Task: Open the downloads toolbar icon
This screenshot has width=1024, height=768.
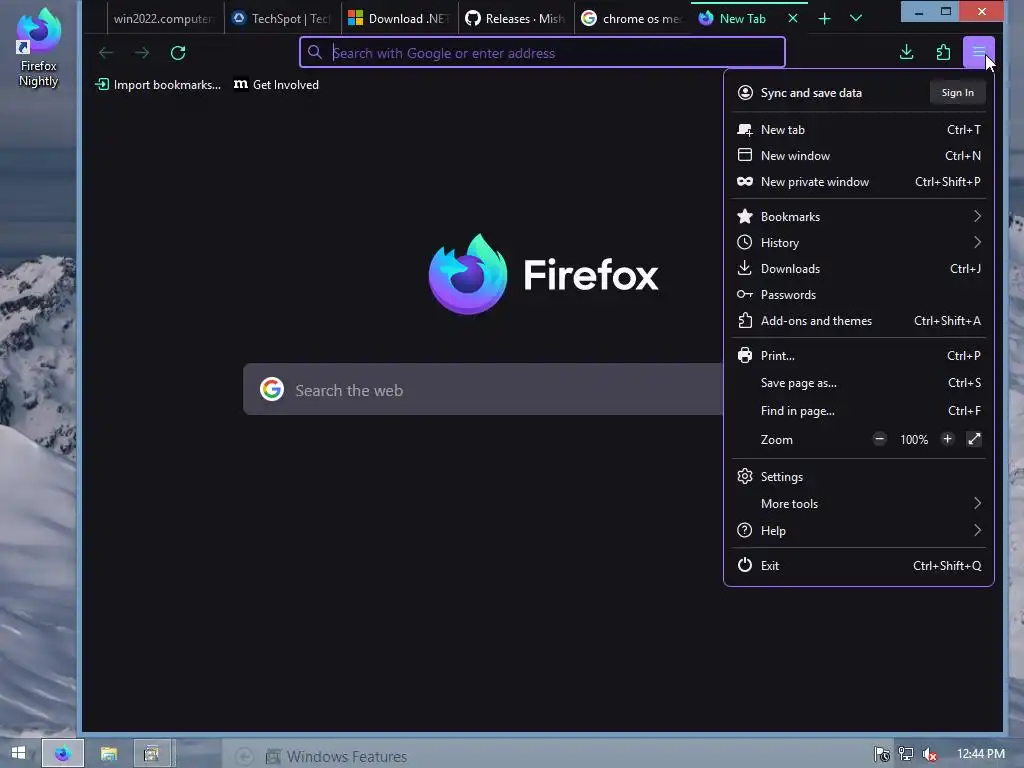Action: coord(906,52)
